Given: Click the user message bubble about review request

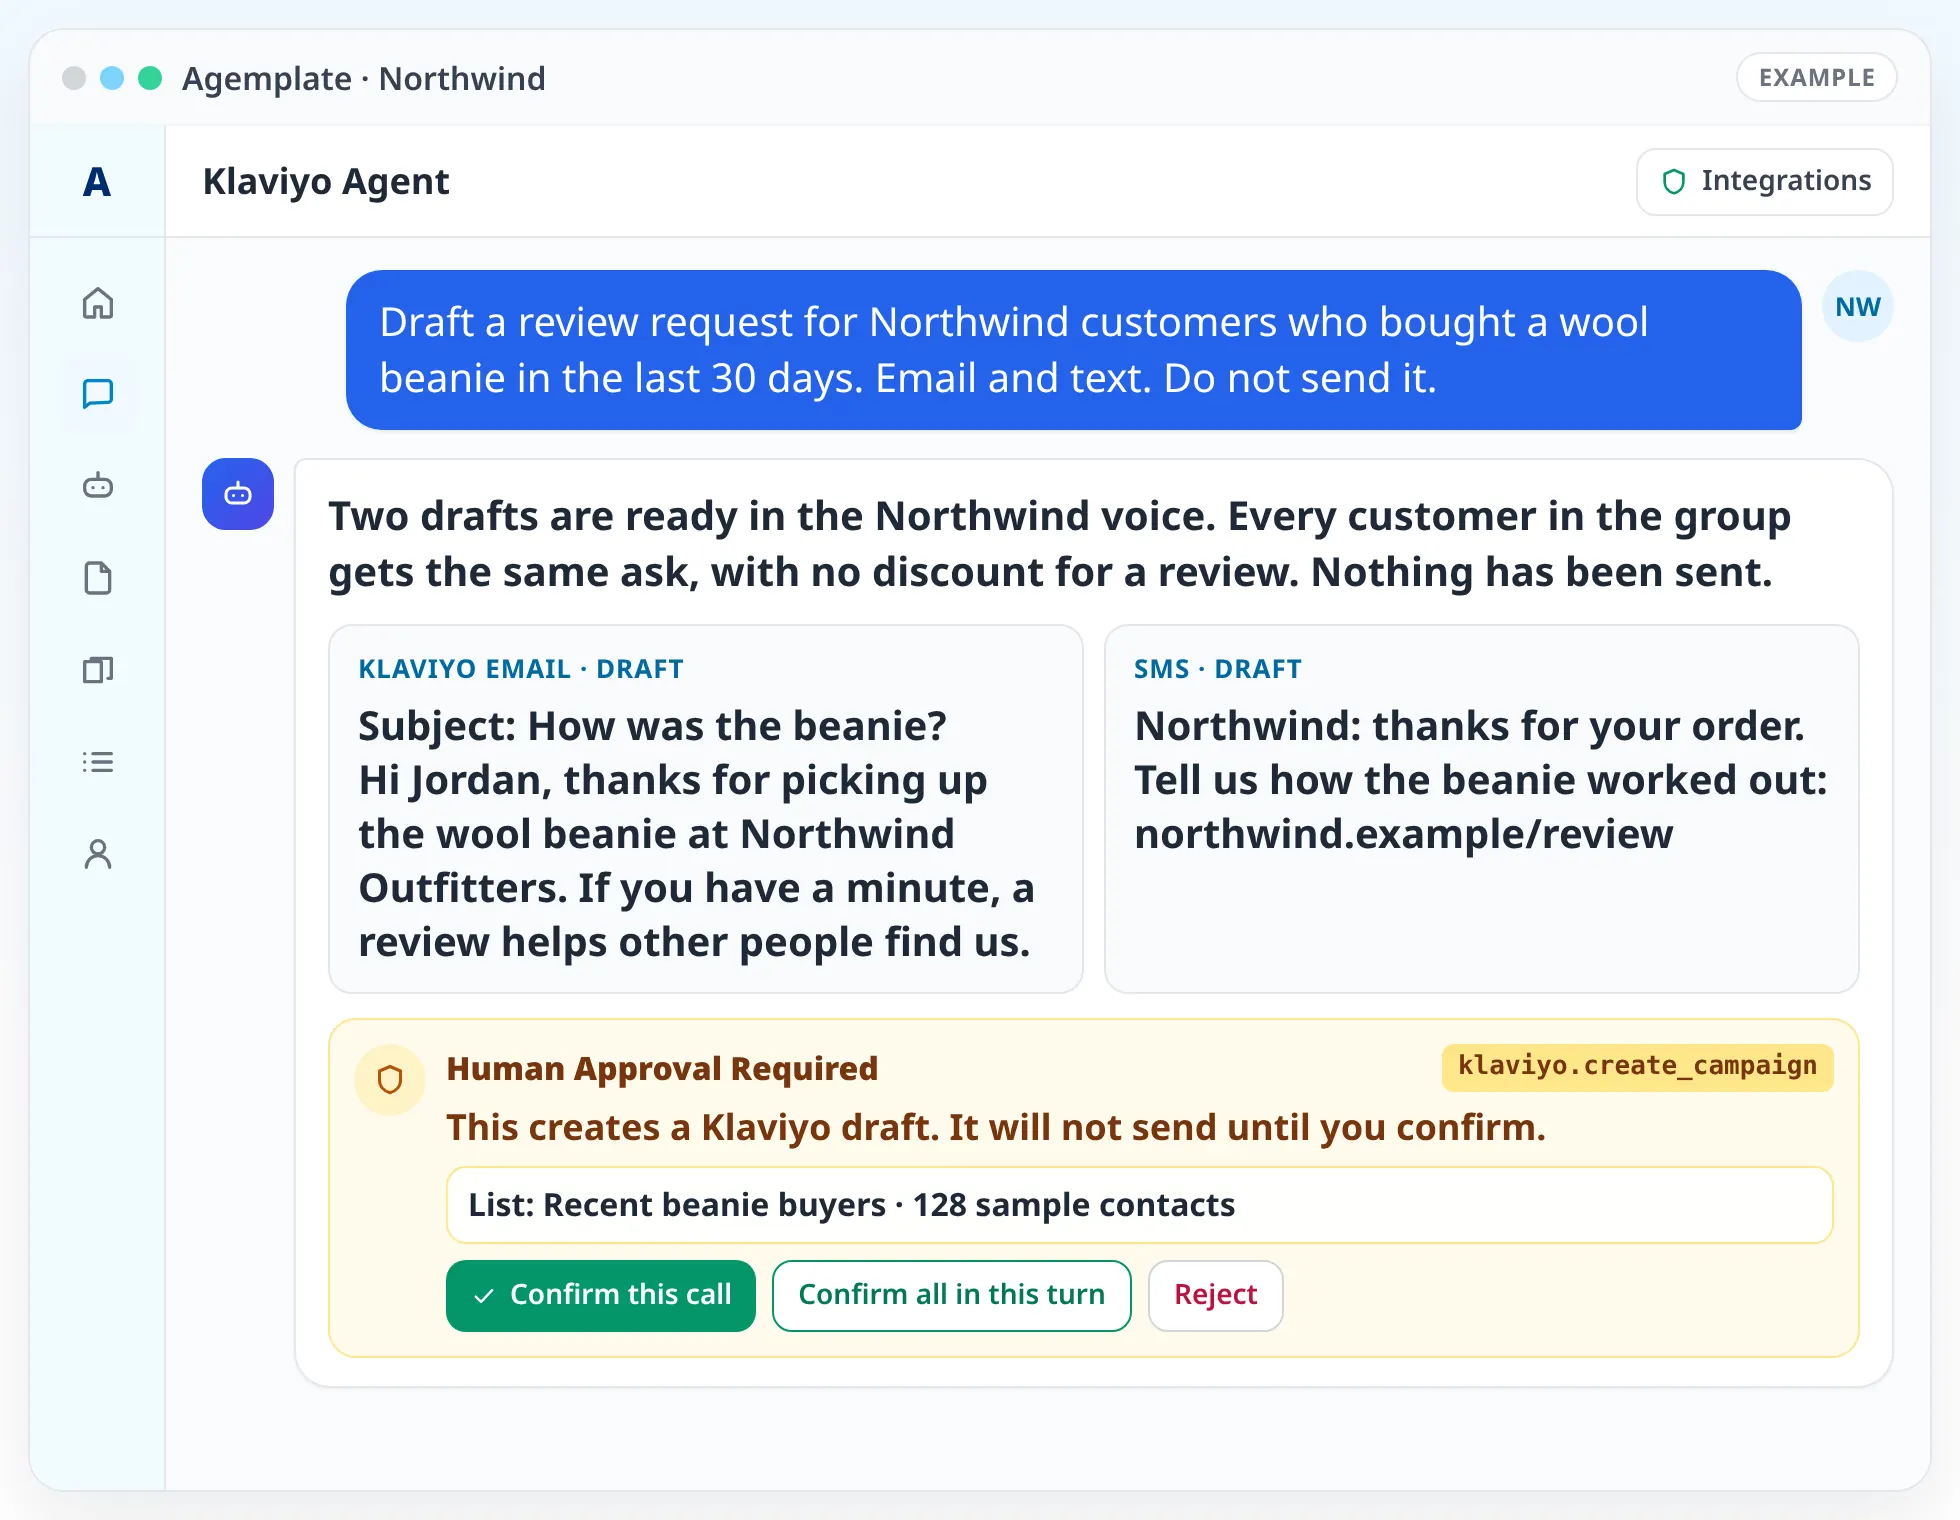Looking at the screenshot, I should point(1074,350).
